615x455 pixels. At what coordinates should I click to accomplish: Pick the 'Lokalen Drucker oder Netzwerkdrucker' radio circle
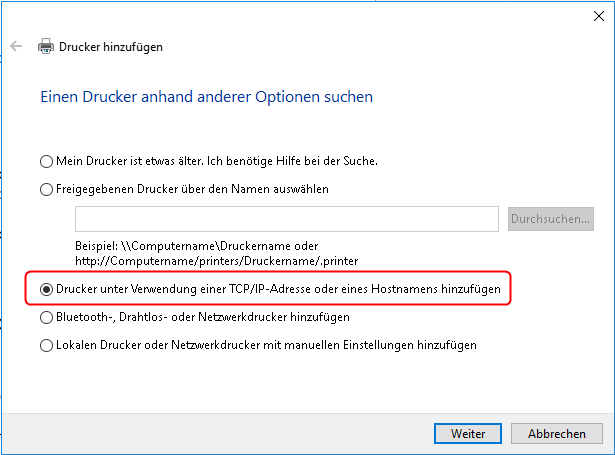pyautogui.click(x=46, y=345)
